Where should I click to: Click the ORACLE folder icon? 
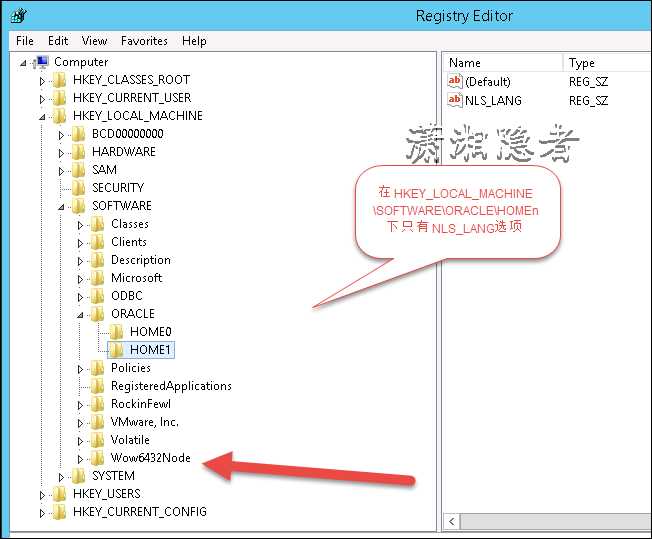coord(98,314)
